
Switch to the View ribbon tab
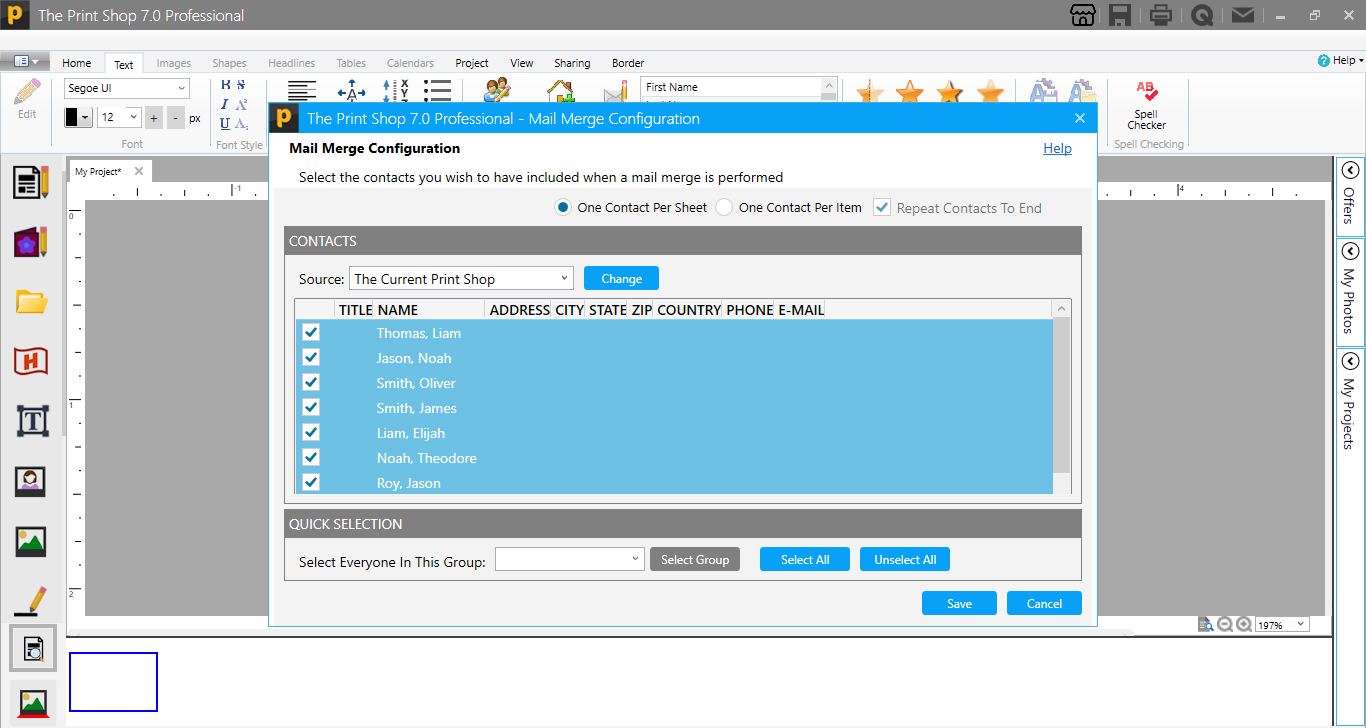click(522, 63)
